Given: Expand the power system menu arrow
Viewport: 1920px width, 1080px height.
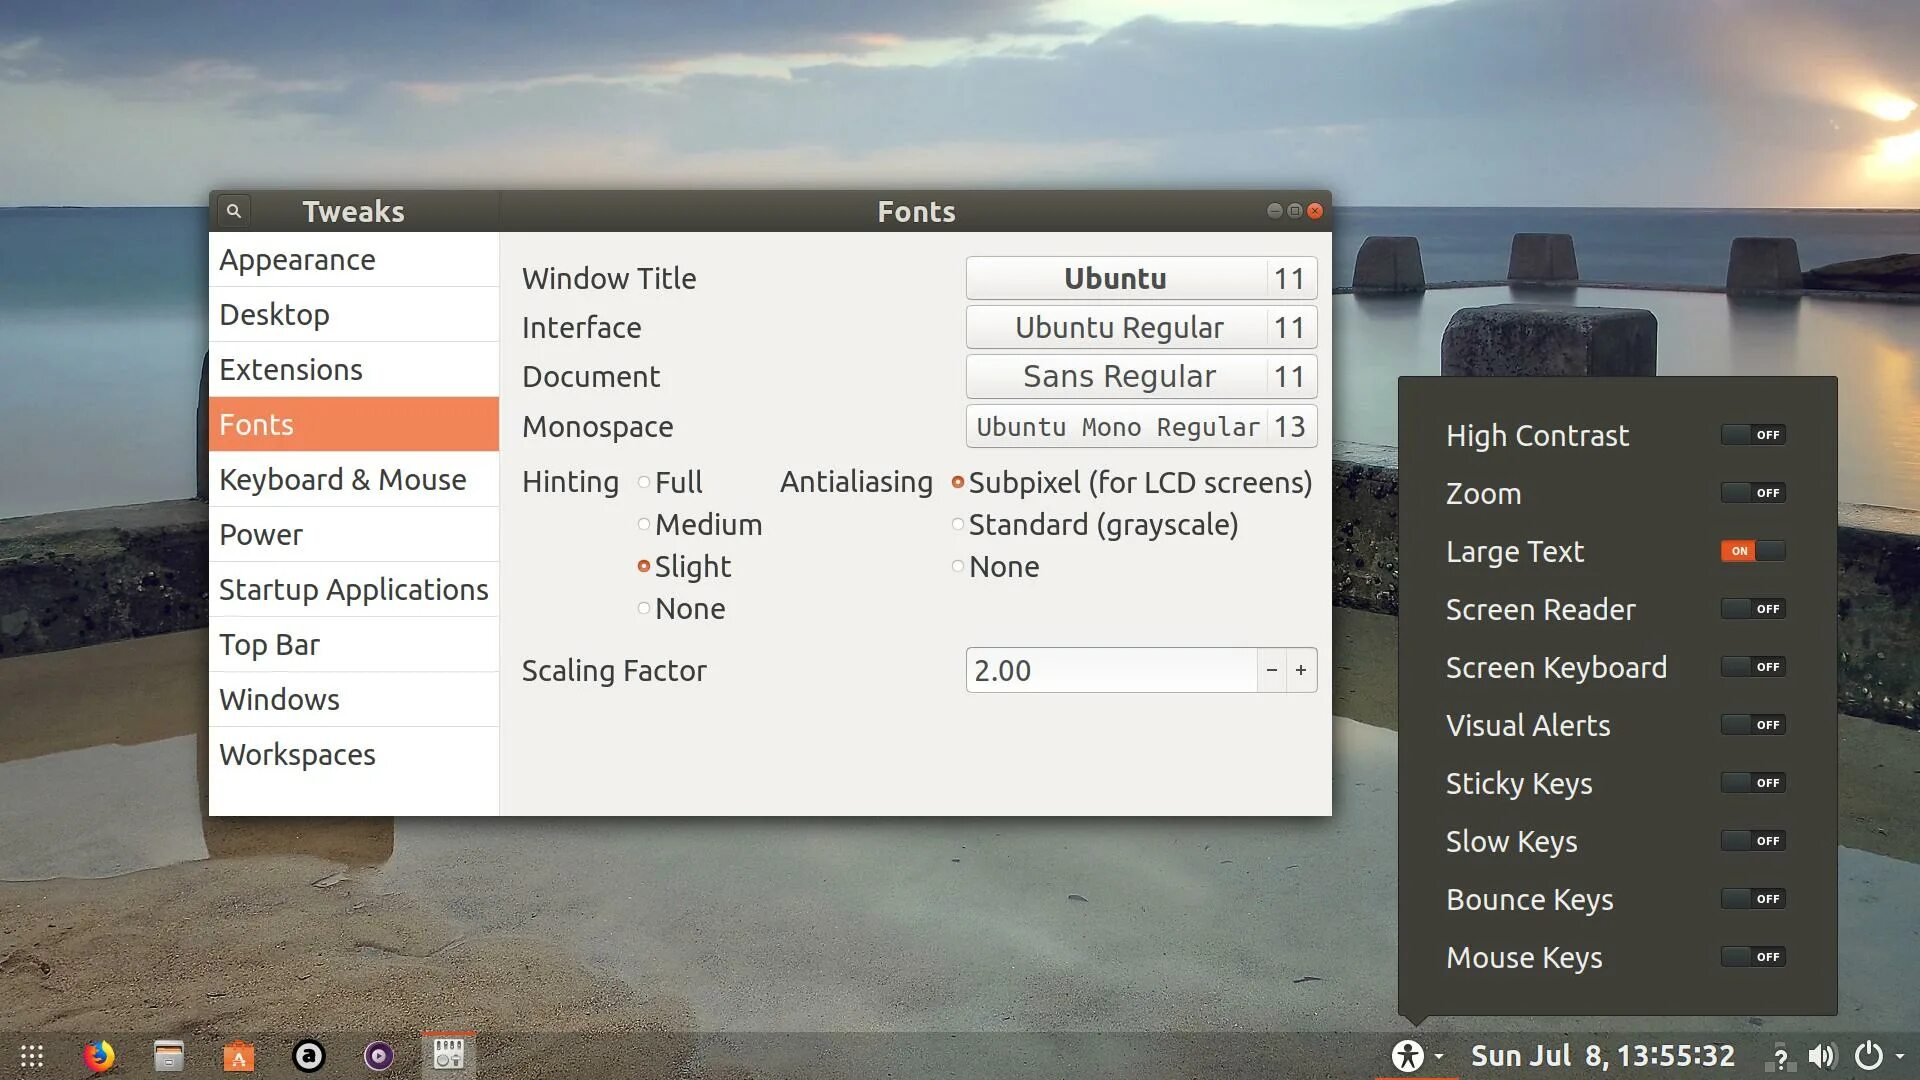Looking at the screenshot, I should (x=1900, y=1056).
